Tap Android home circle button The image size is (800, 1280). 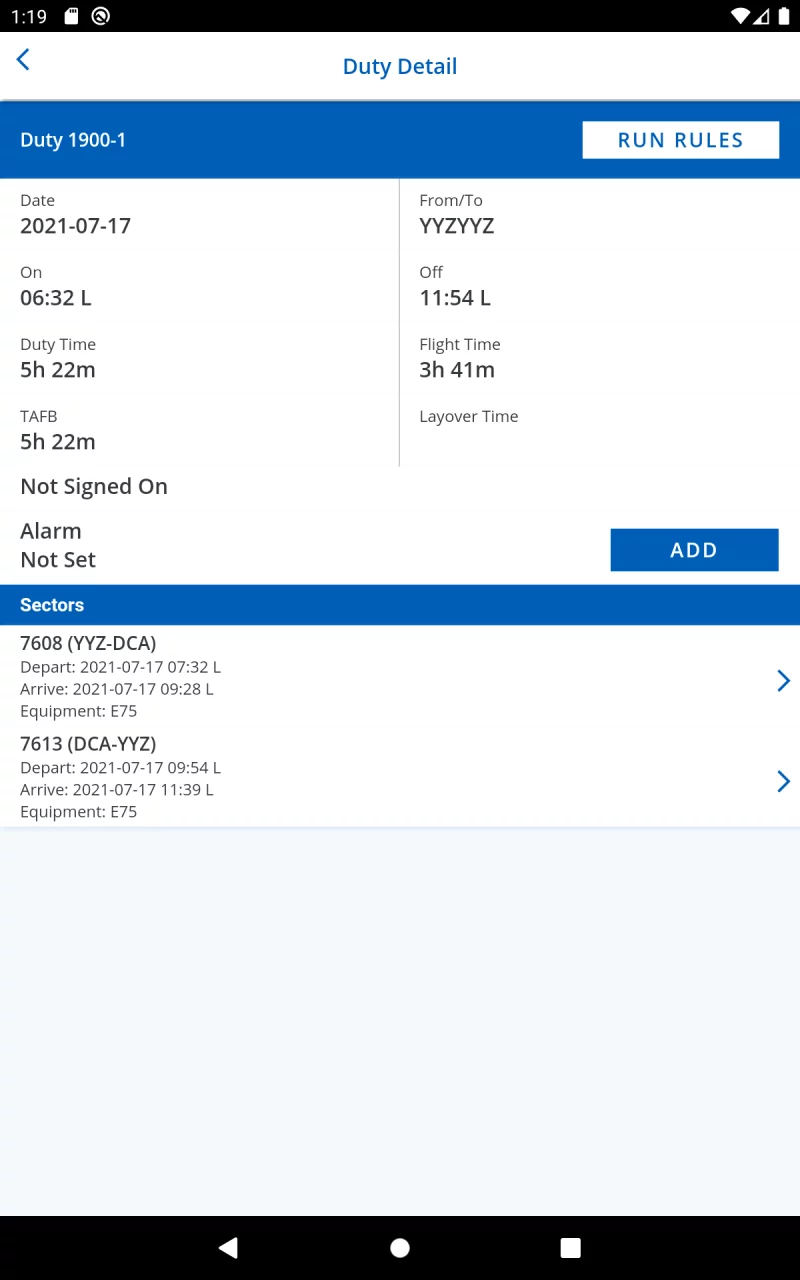click(x=400, y=1247)
